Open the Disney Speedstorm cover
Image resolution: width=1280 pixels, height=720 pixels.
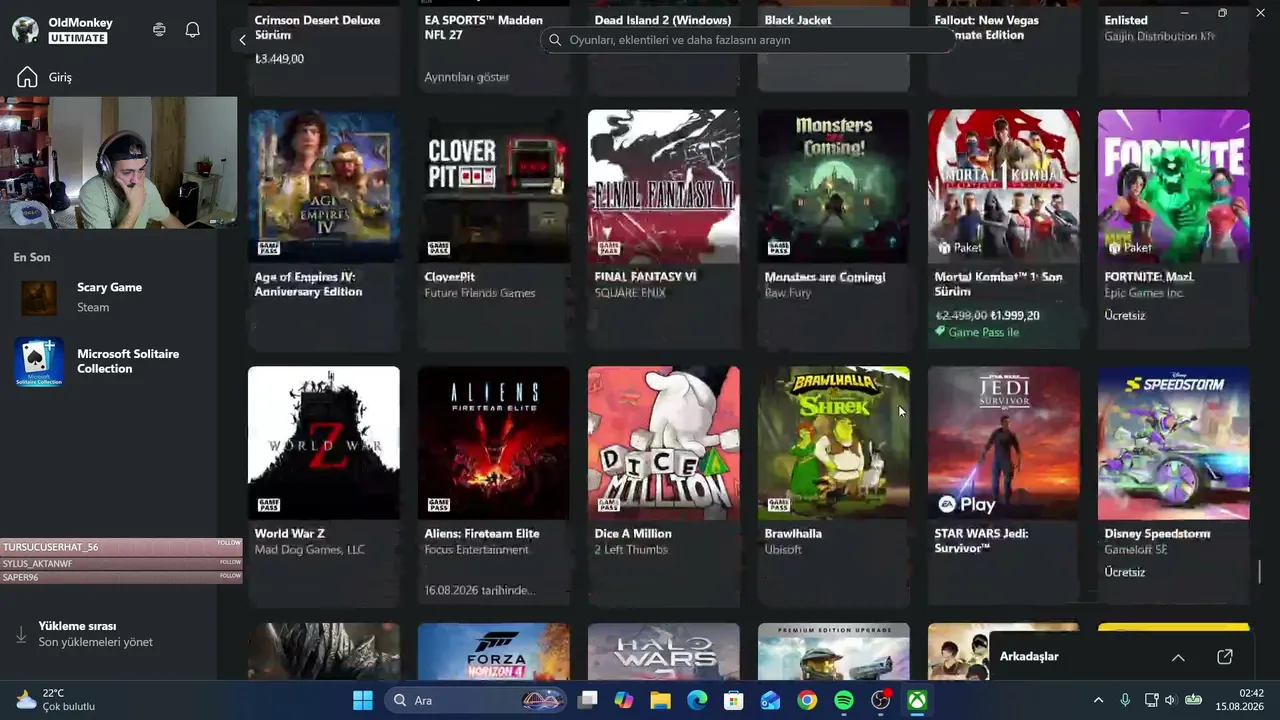coord(1174,443)
